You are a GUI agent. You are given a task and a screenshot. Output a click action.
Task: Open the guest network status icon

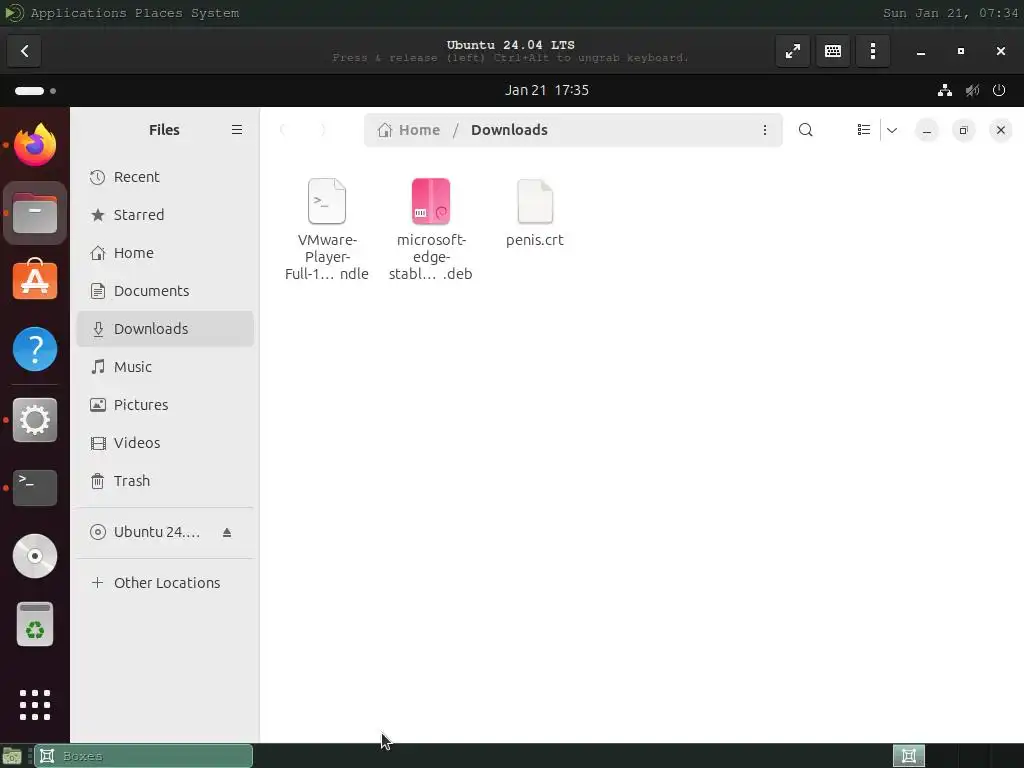[x=944, y=90]
